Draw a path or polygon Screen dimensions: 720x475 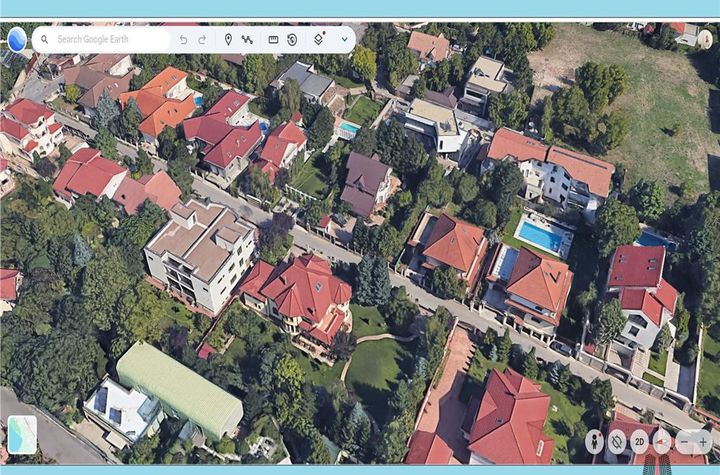(x=247, y=40)
